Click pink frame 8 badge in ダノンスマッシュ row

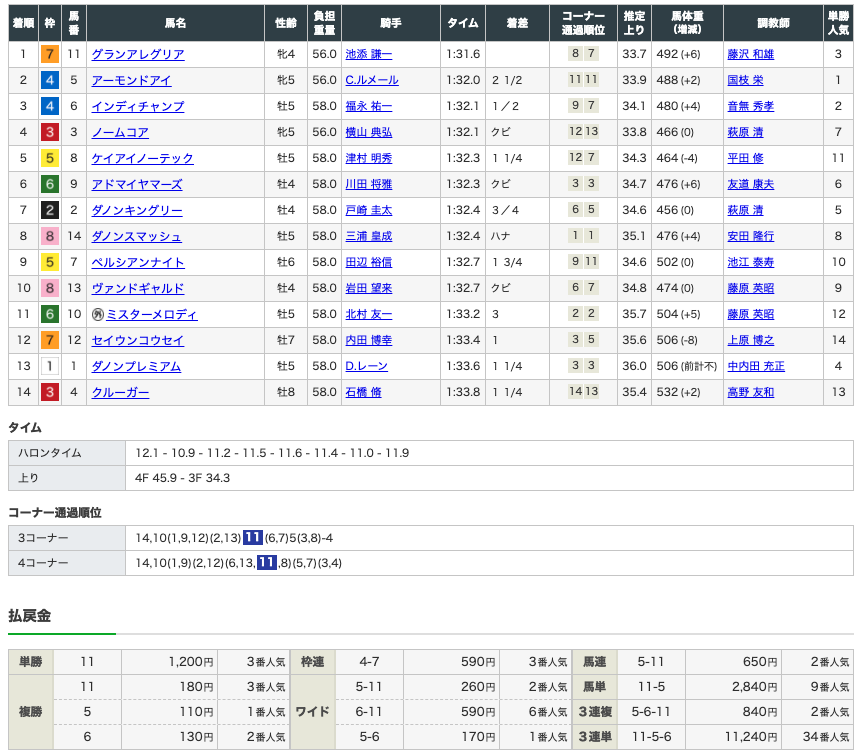[50, 236]
